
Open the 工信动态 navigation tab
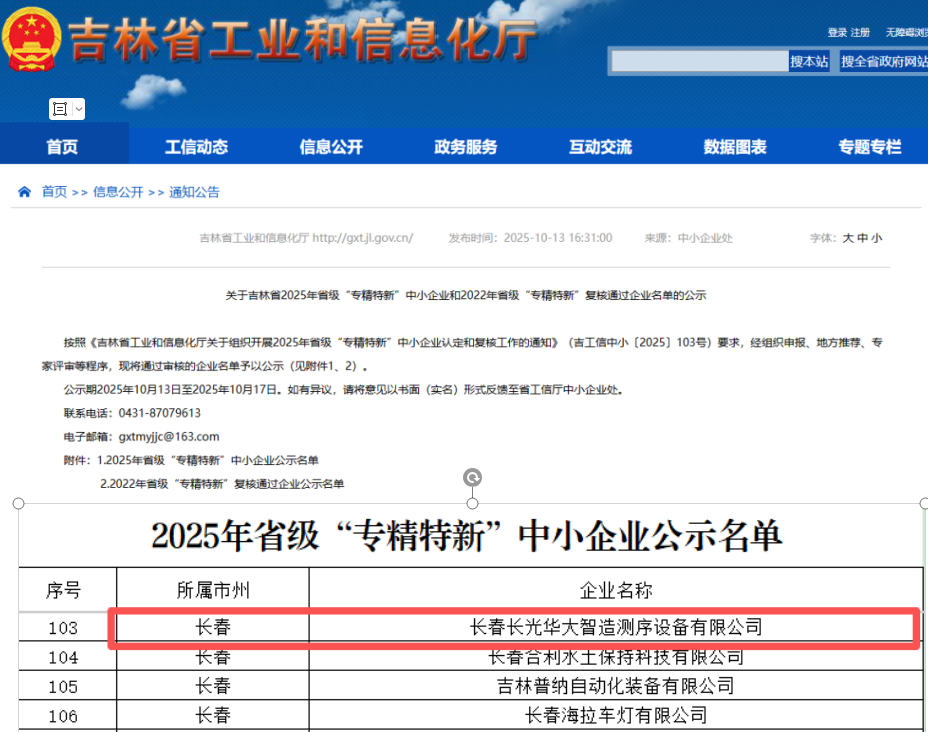coord(196,147)
